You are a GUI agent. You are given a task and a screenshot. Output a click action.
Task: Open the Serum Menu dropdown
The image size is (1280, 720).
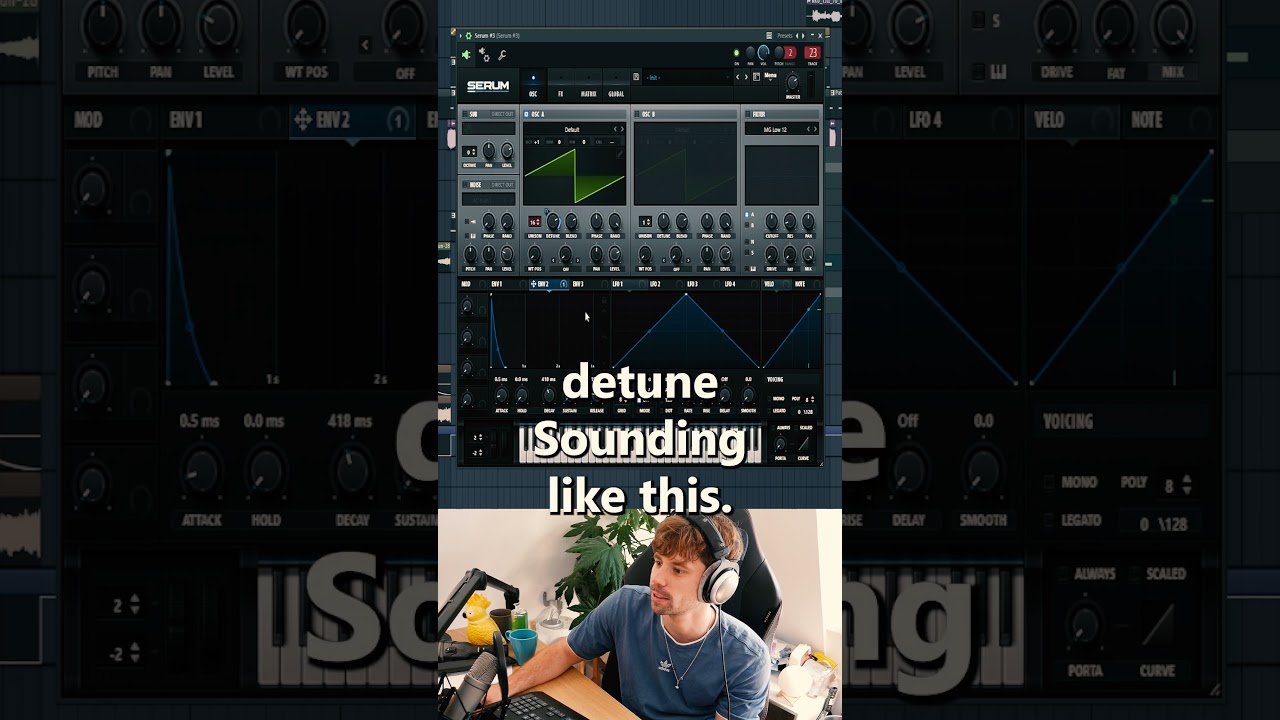click(770, 76)
